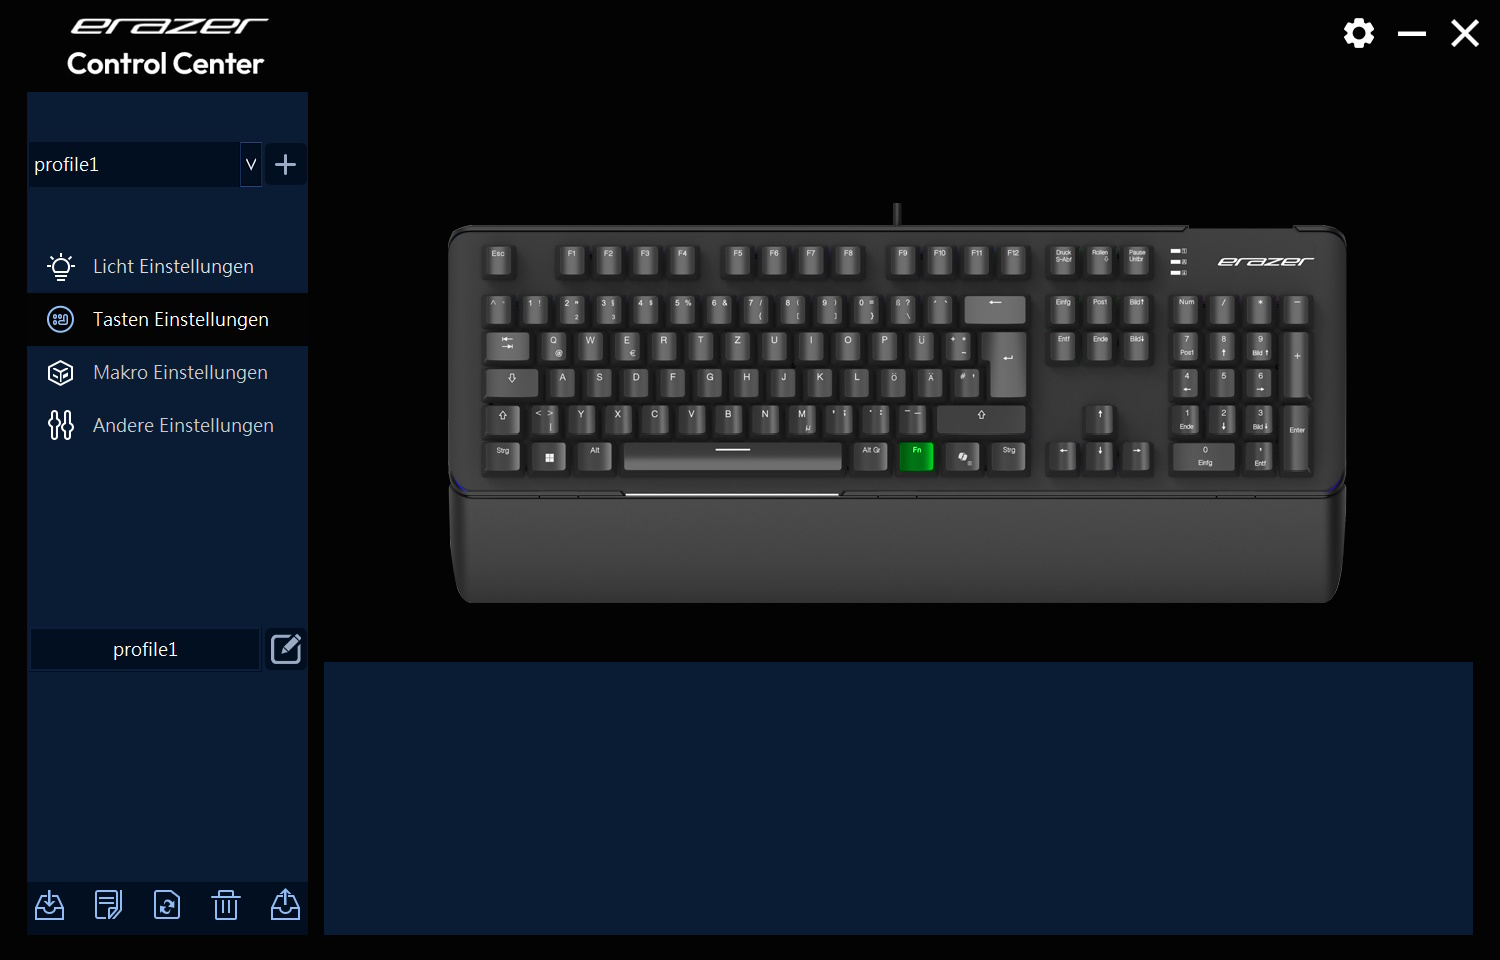Click the reset profile refresh icon
This screenshot has height=960, width=1500.
tap(167, 905)
